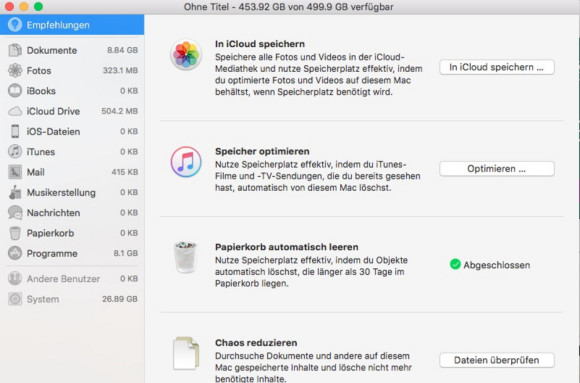The height and width of the screenshot is (383, 580).
Task: Choose iCloud Drive label in the sidebar
Action: (x=53, y=111)
